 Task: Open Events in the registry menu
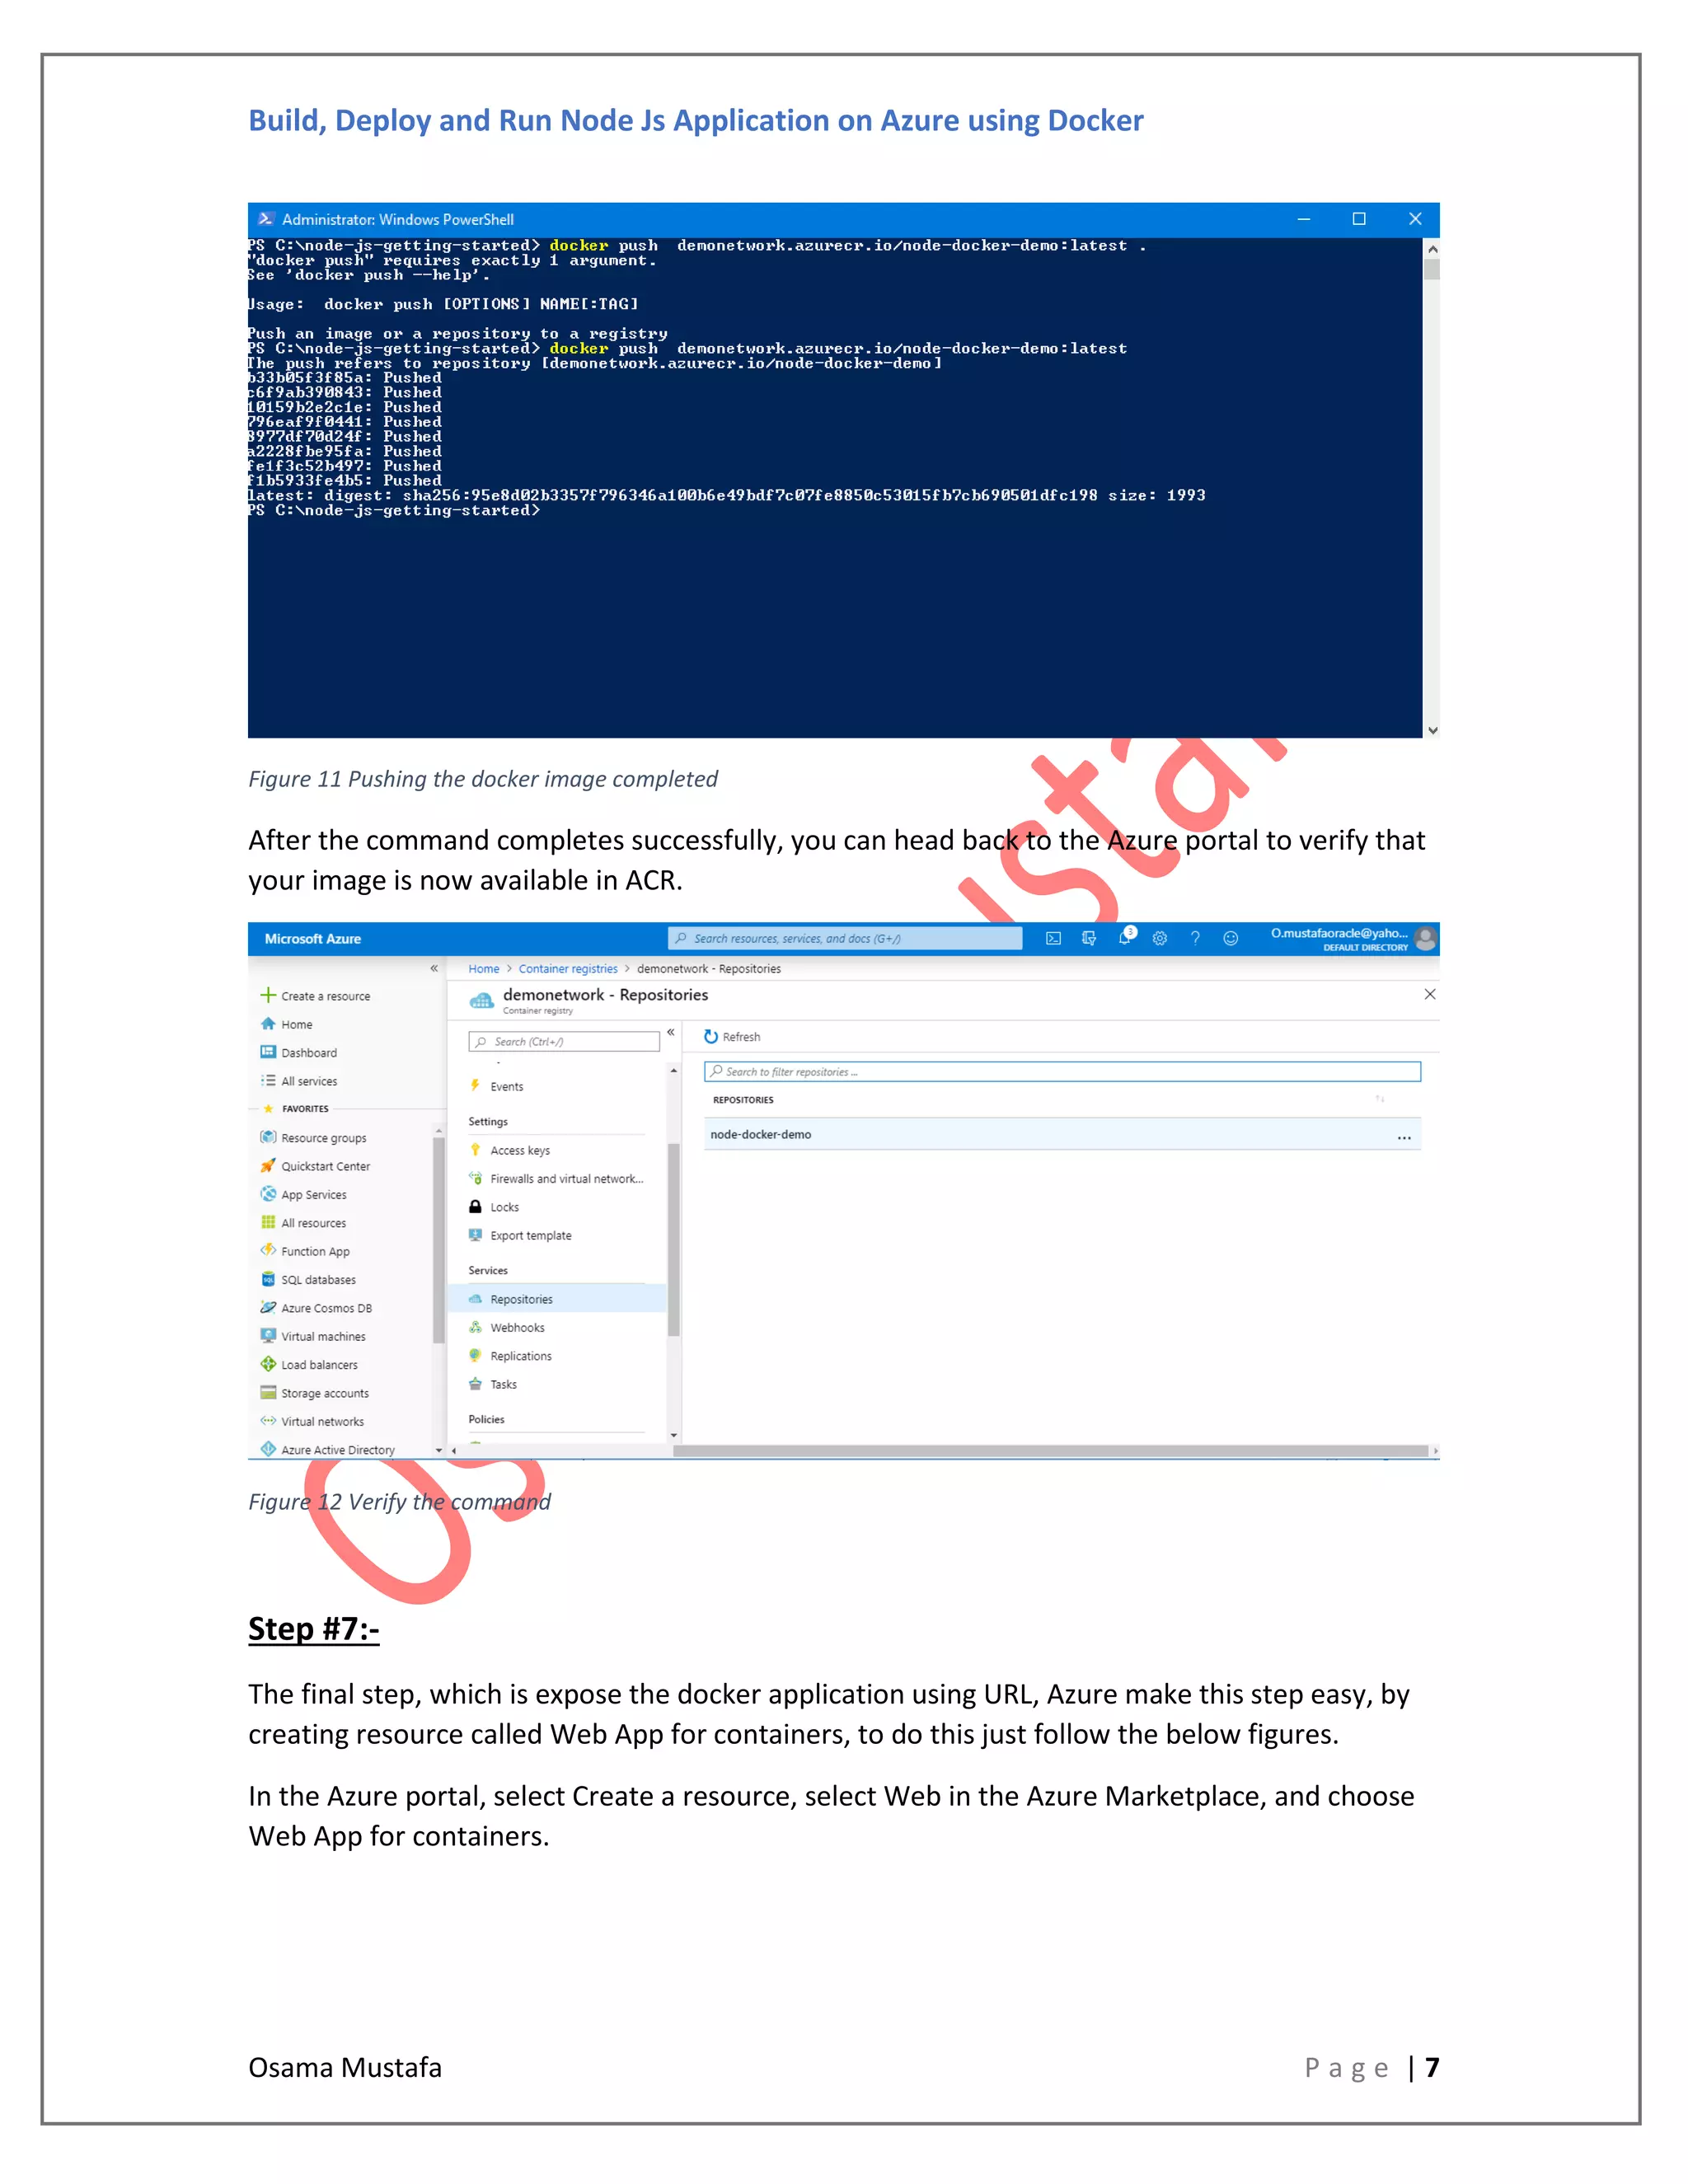(507, 1087)
